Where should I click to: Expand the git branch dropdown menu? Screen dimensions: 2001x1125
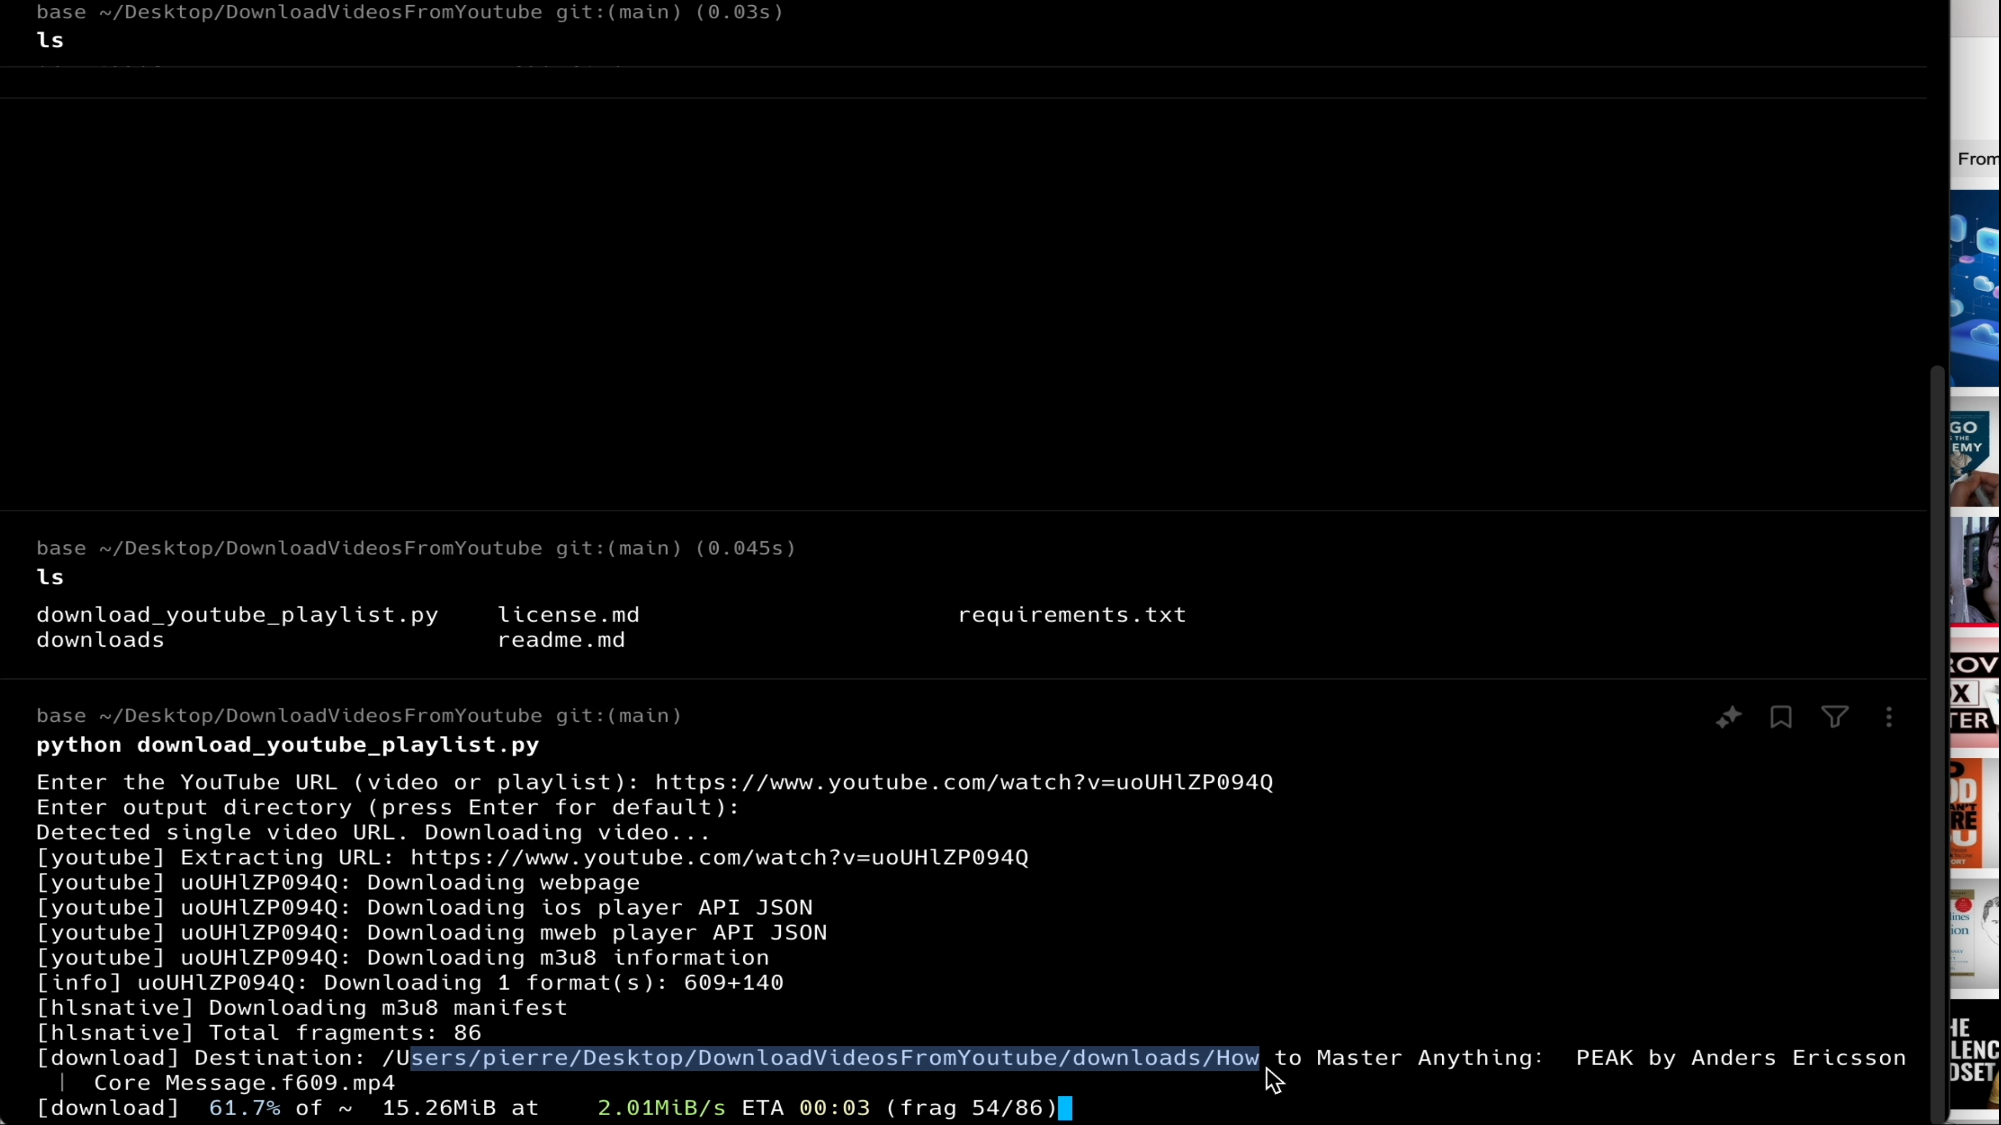[617, 716]
